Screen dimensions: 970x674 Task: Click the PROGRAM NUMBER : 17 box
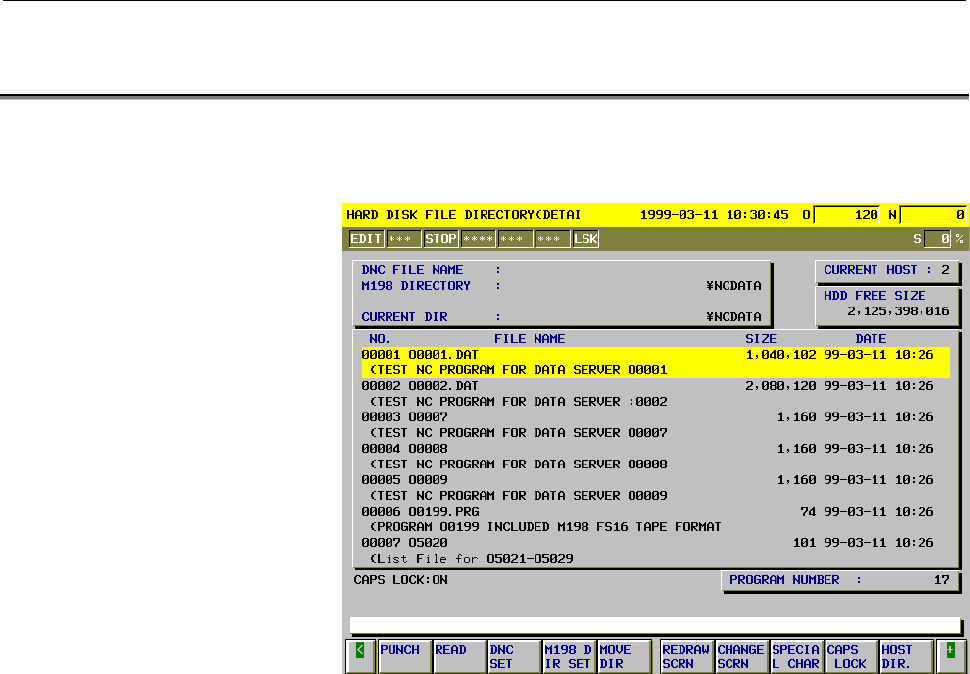point(841,580)
